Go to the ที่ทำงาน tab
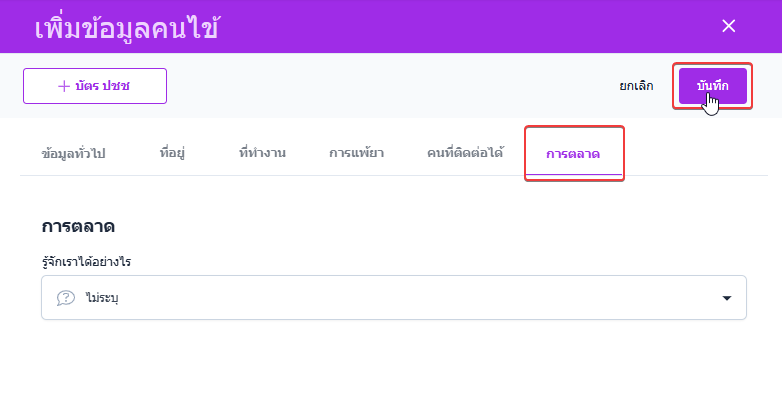This screenshot has width=782, height=404. click(262, 153)
